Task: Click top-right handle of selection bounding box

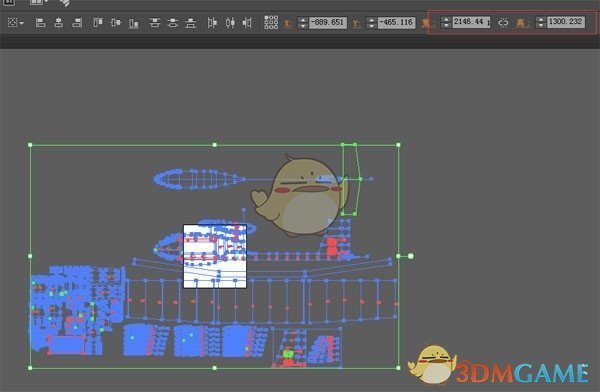Action: click(398, 145)
